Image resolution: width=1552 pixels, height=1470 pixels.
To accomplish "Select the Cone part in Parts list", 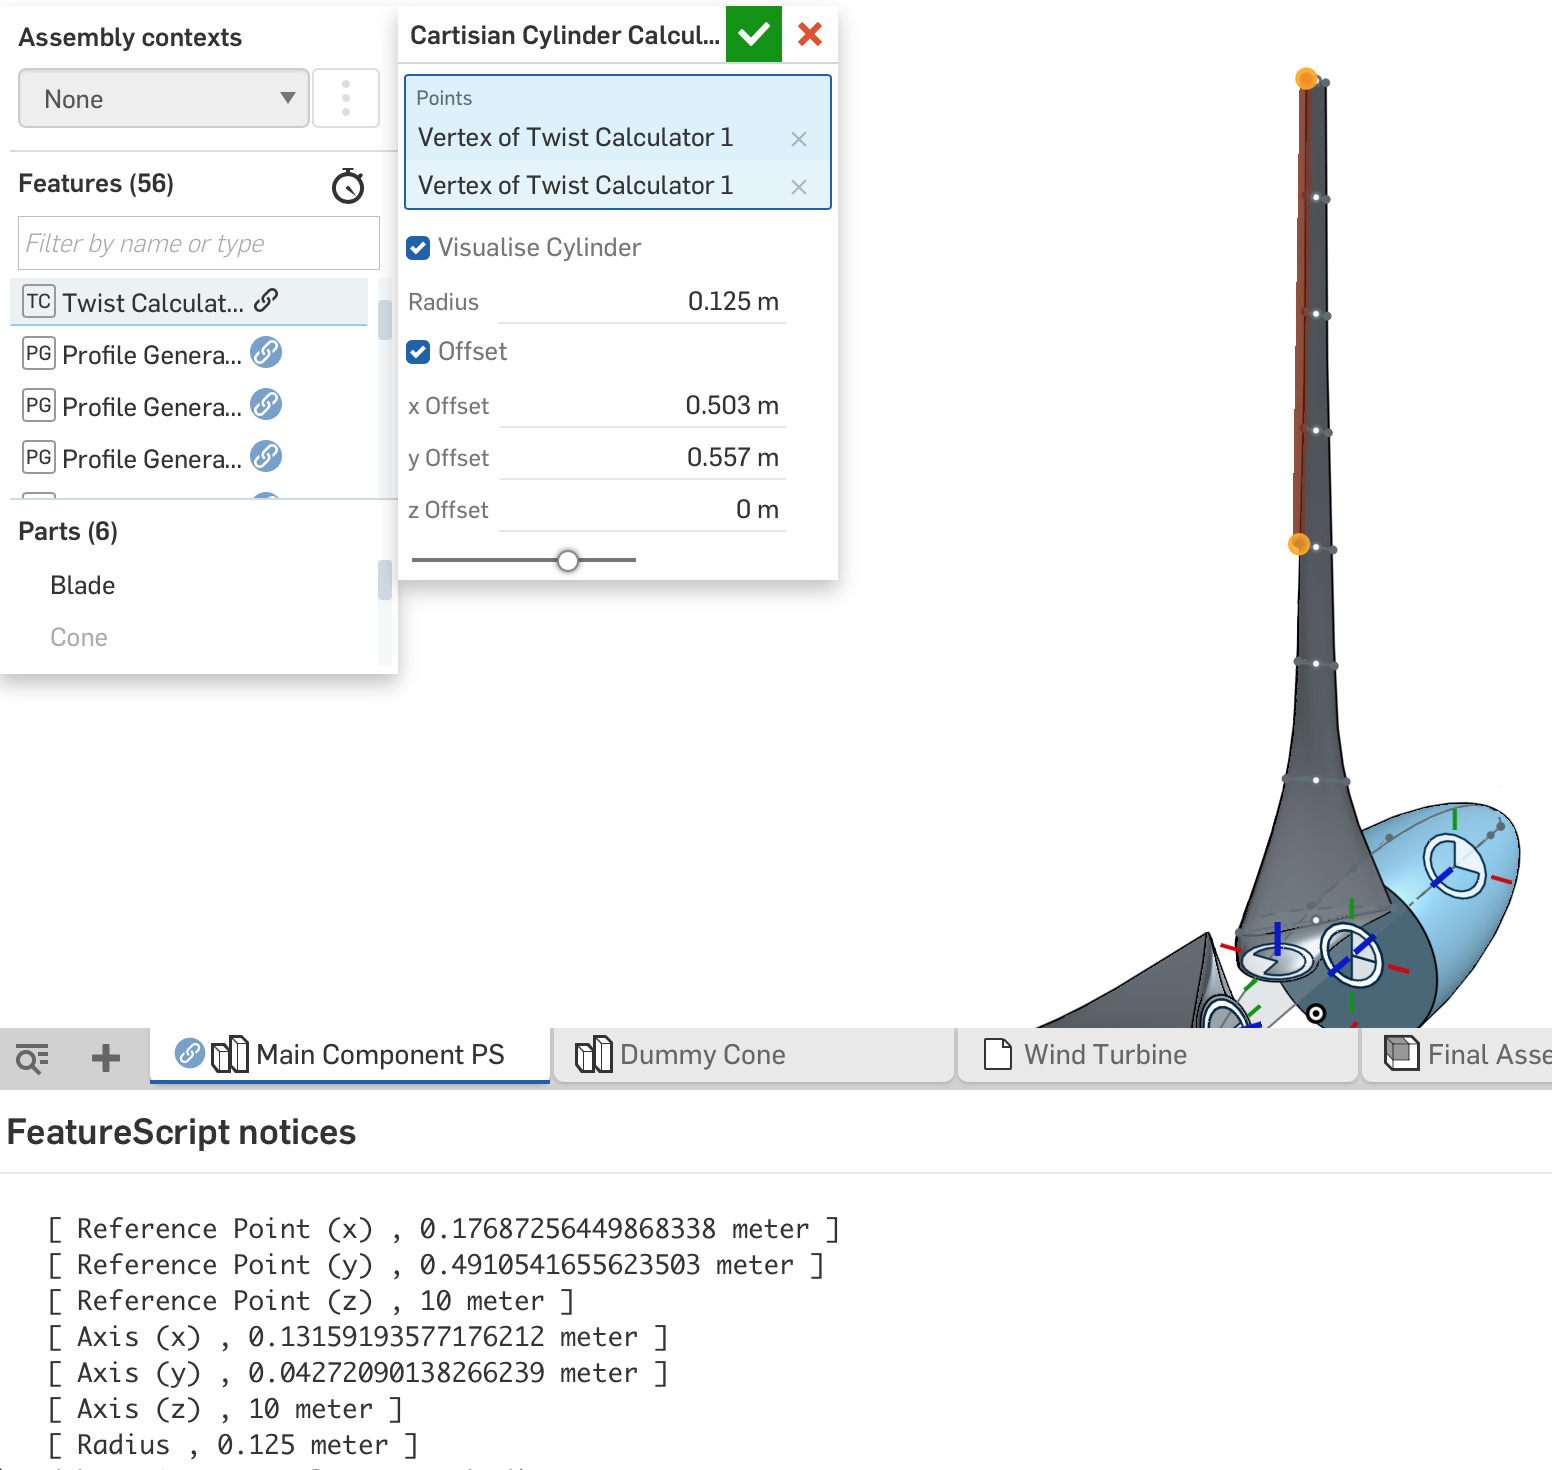I will (x=79, y=637).
